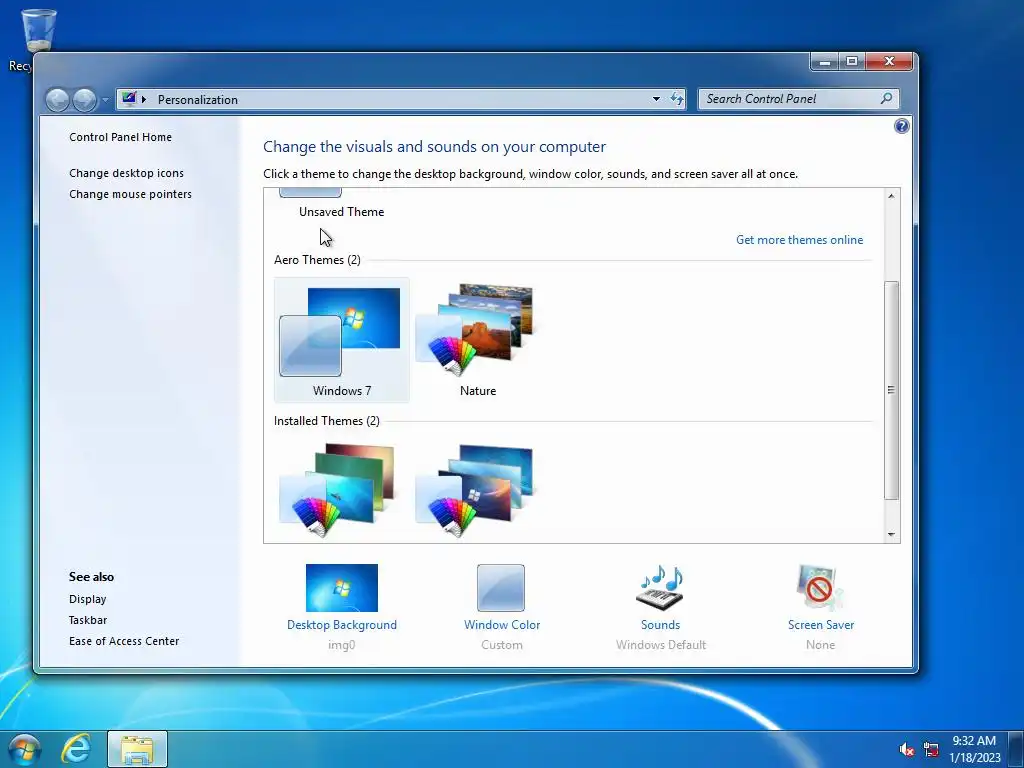
Task: Click the Windows Explorer taskbar button
Action: tap(137, 749)
